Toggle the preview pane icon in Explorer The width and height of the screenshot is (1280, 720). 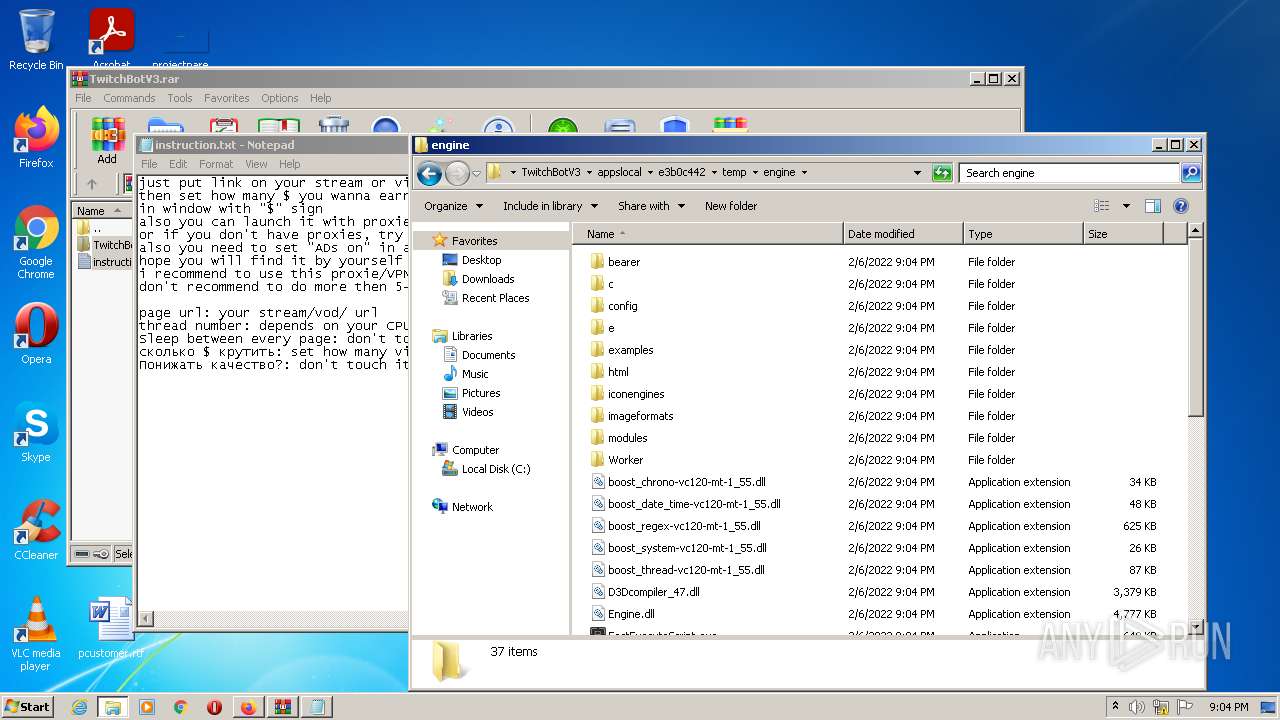pyautogui.click(x=1152, y=206)
